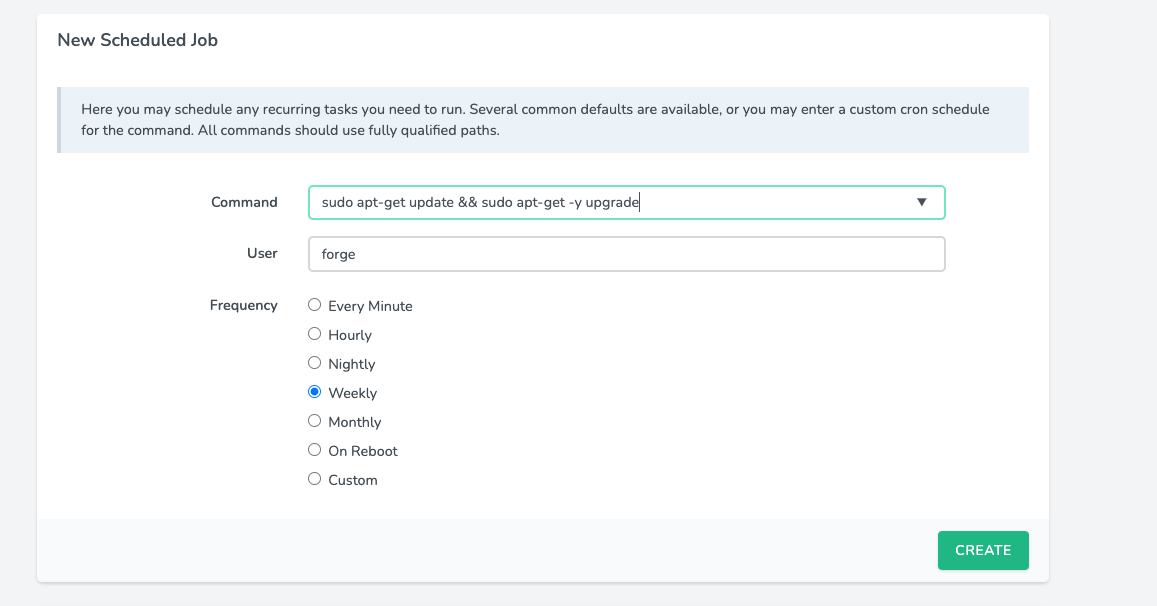Screen dimensions: 1157x606
Task: Click the New Scheduled Job heading
Action: (137, 40)
